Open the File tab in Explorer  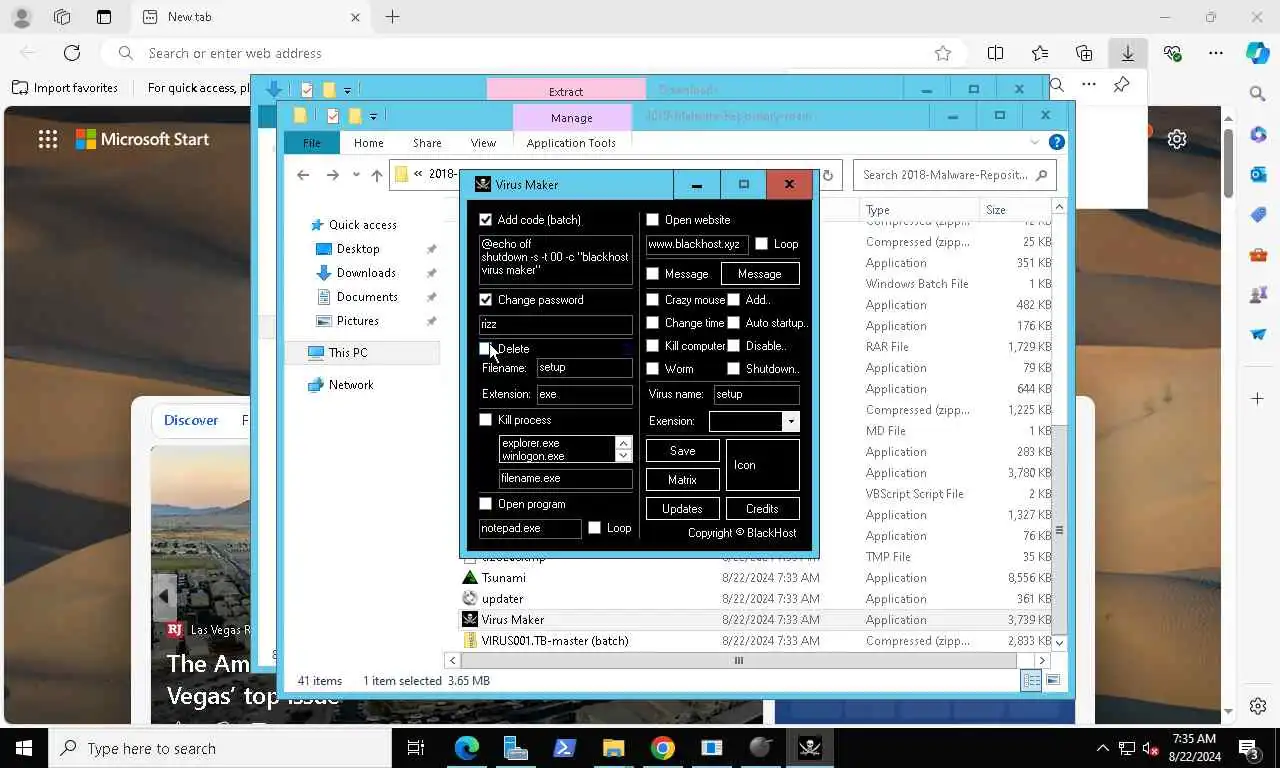(312, 143)
